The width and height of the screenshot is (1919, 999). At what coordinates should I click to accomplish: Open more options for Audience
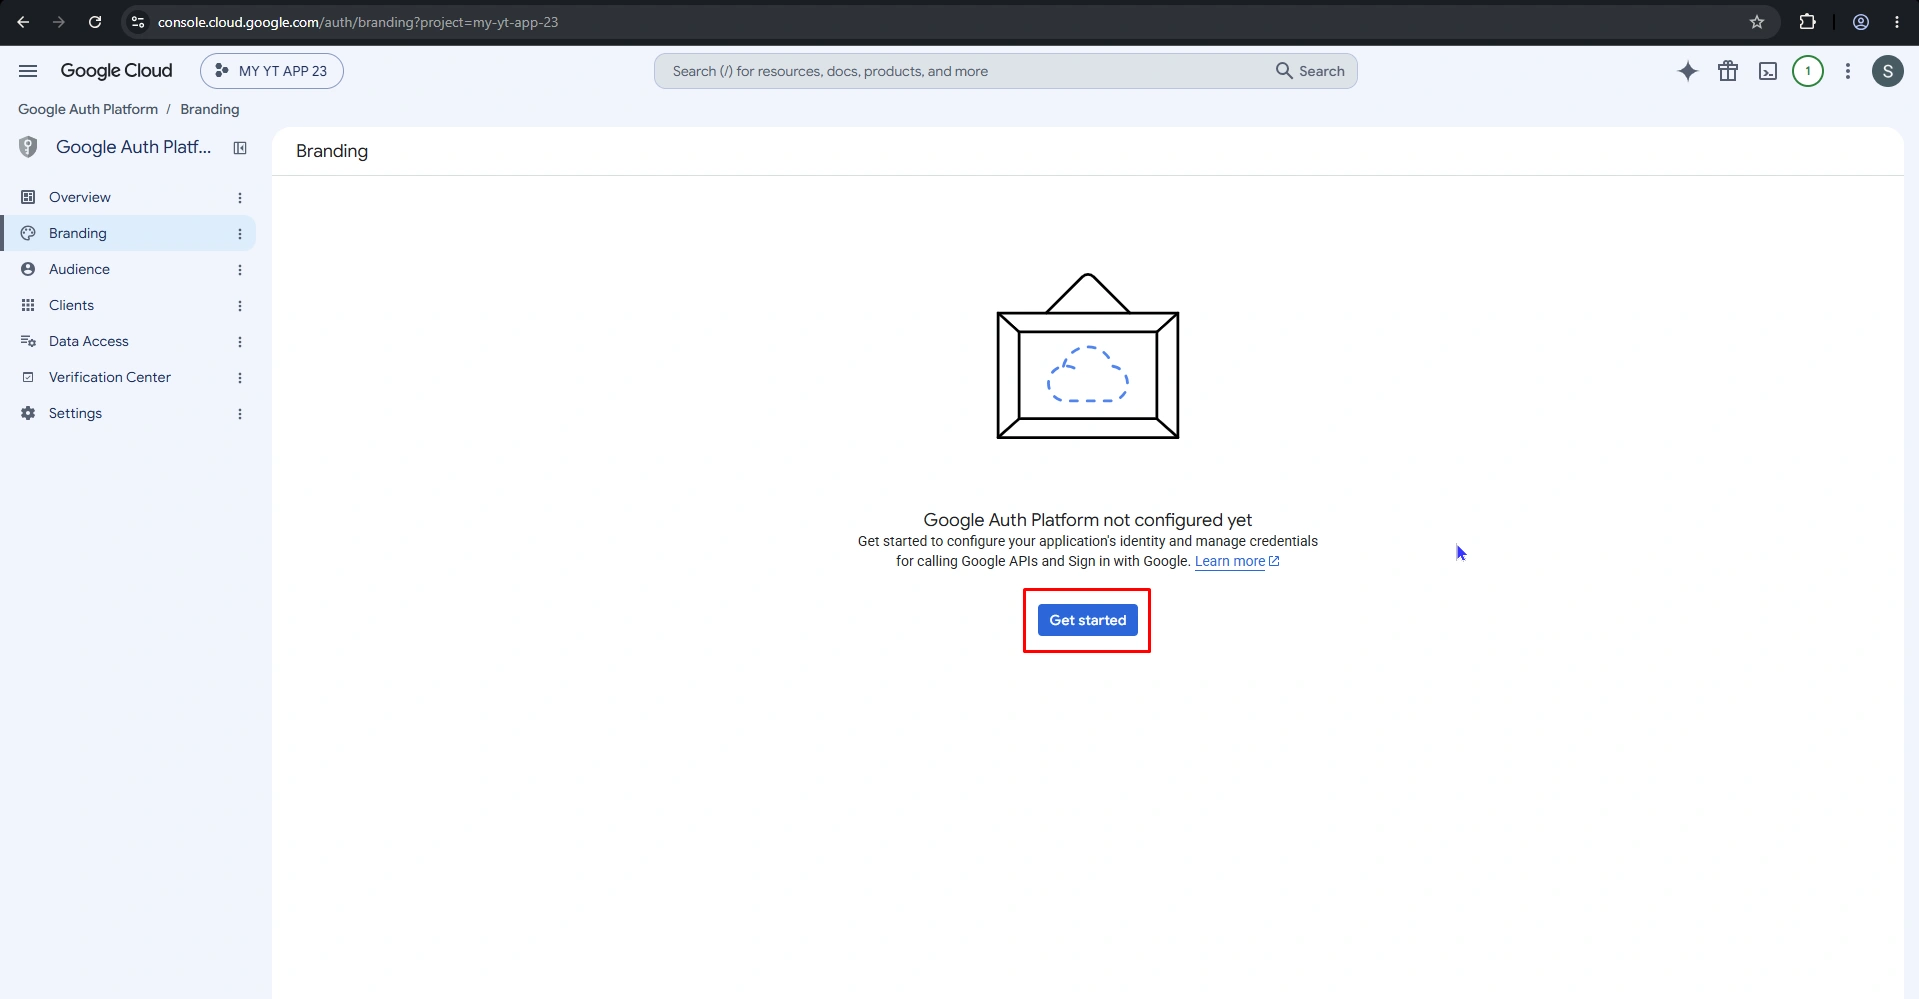tap(240, 270)
